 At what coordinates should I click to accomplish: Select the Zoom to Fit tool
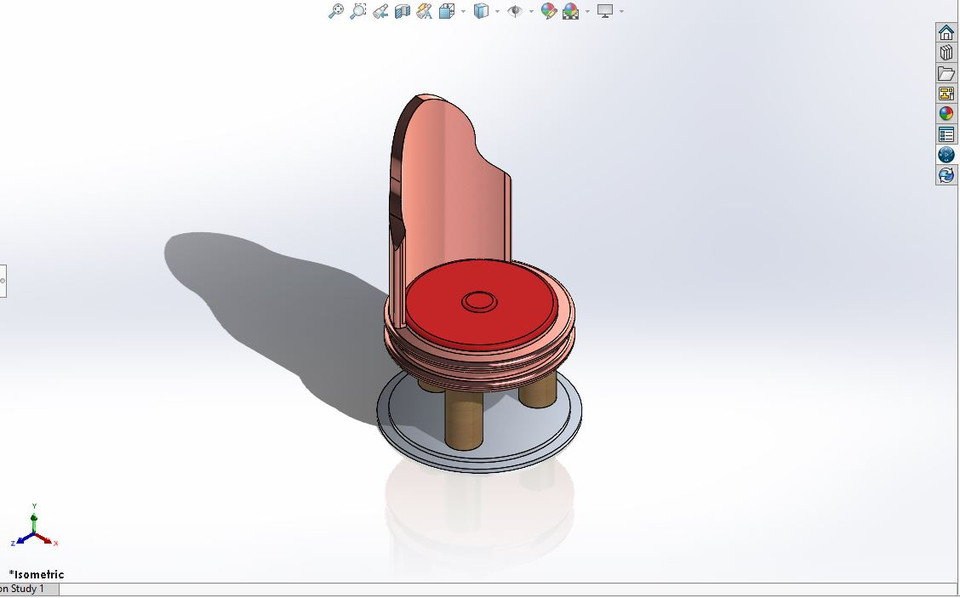(x=334, y=11)
